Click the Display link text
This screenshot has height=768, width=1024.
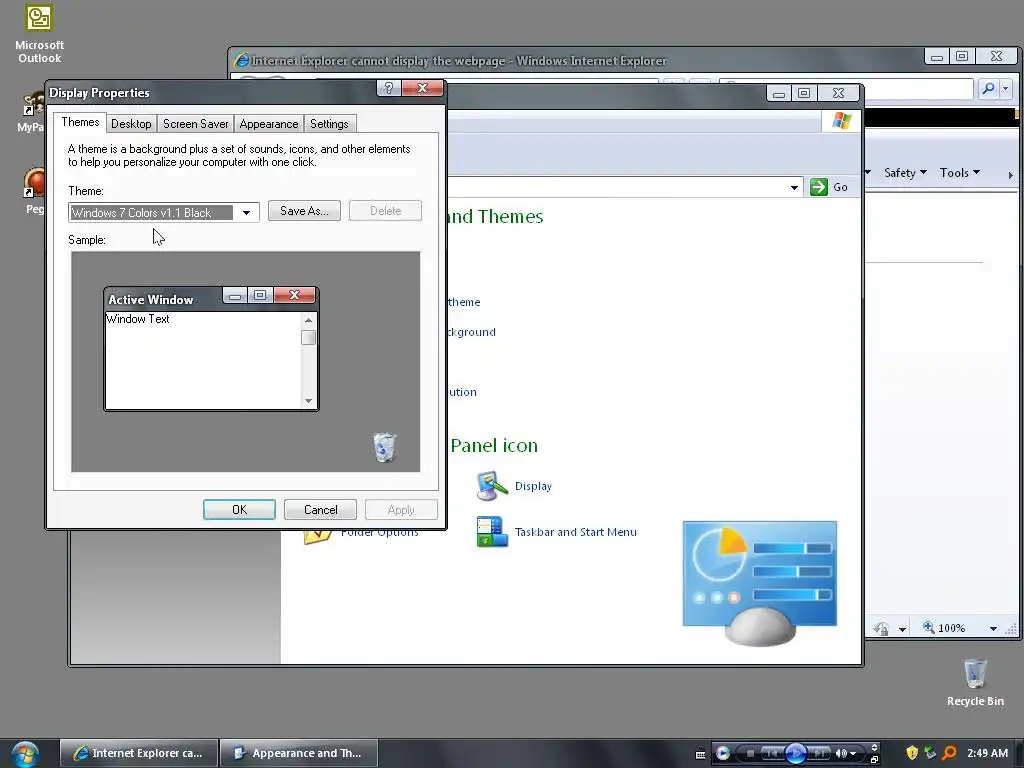pos(533,486)
